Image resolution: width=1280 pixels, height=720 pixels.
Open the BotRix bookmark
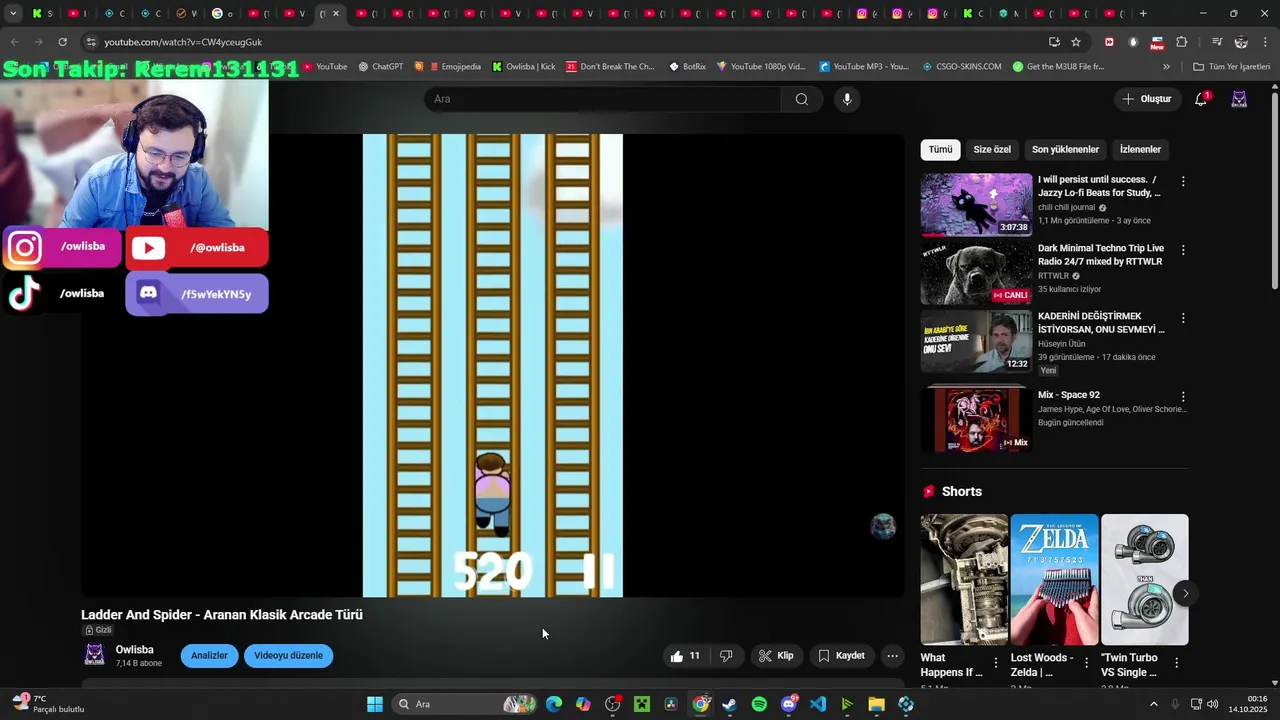tap(687, 67)
